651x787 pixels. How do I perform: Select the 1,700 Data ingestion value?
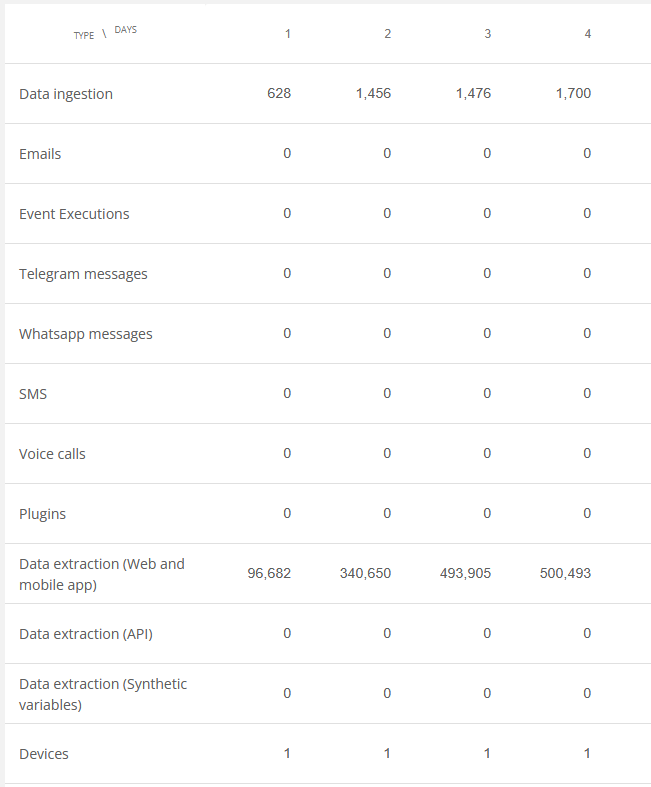pos(574,93)
